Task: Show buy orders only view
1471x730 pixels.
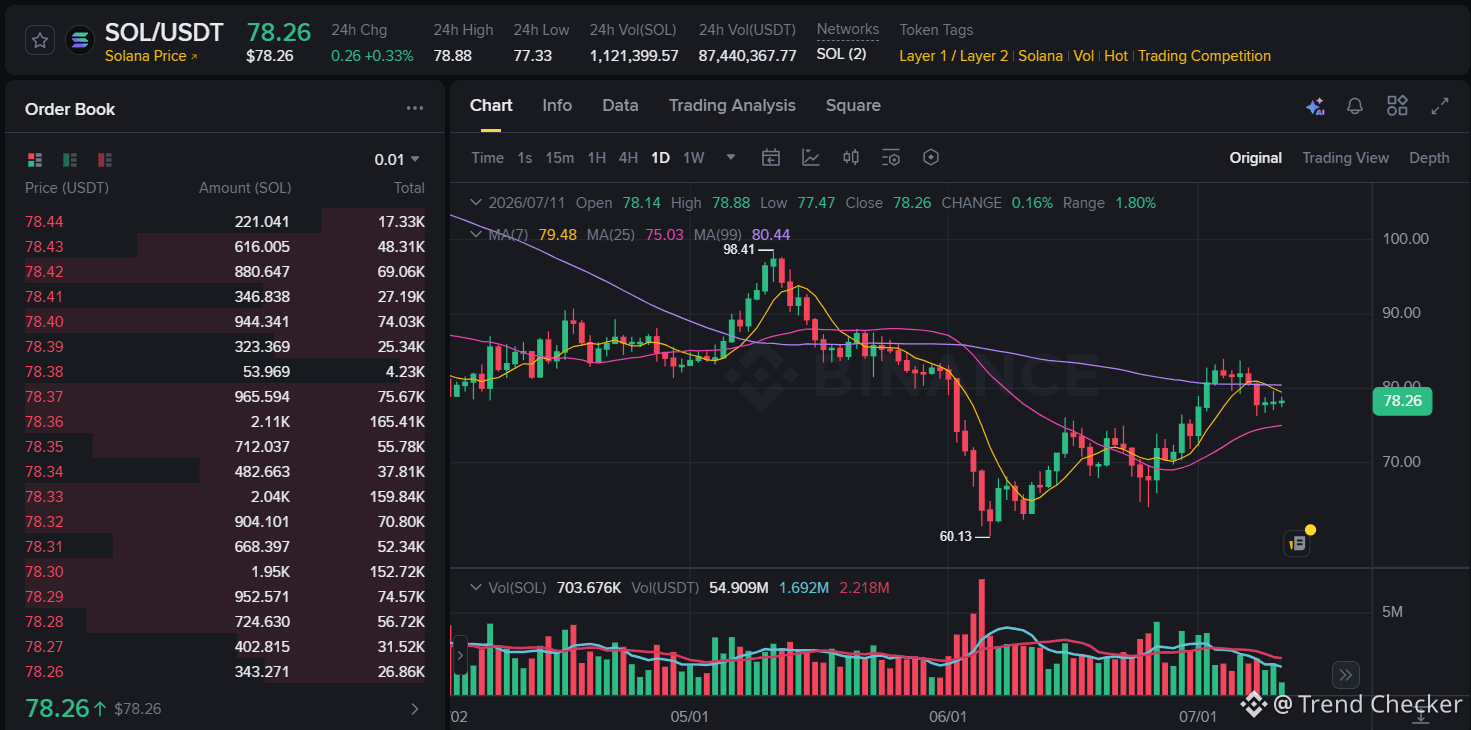Action: [70, 160]
